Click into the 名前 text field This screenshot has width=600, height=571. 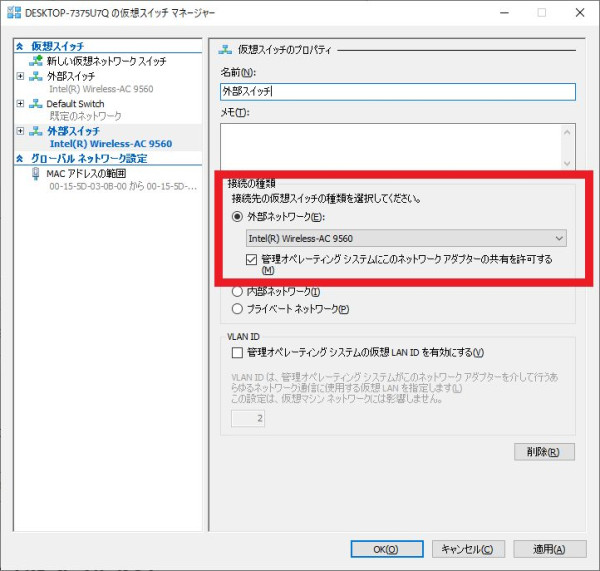[397, 91]
